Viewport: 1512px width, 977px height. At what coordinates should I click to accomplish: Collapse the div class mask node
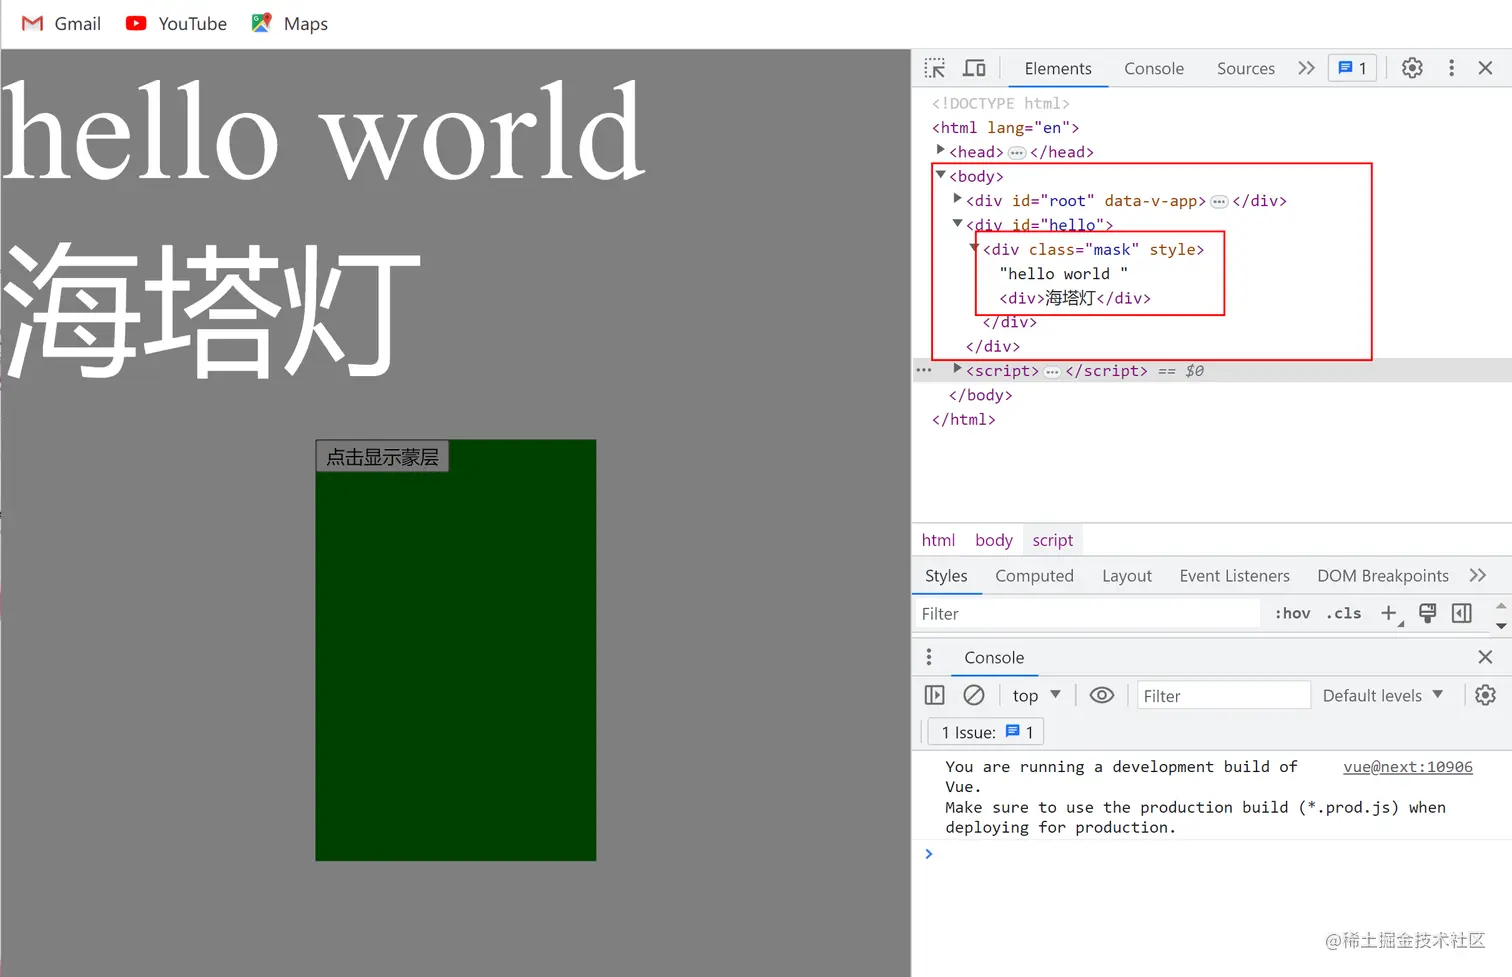974,247
